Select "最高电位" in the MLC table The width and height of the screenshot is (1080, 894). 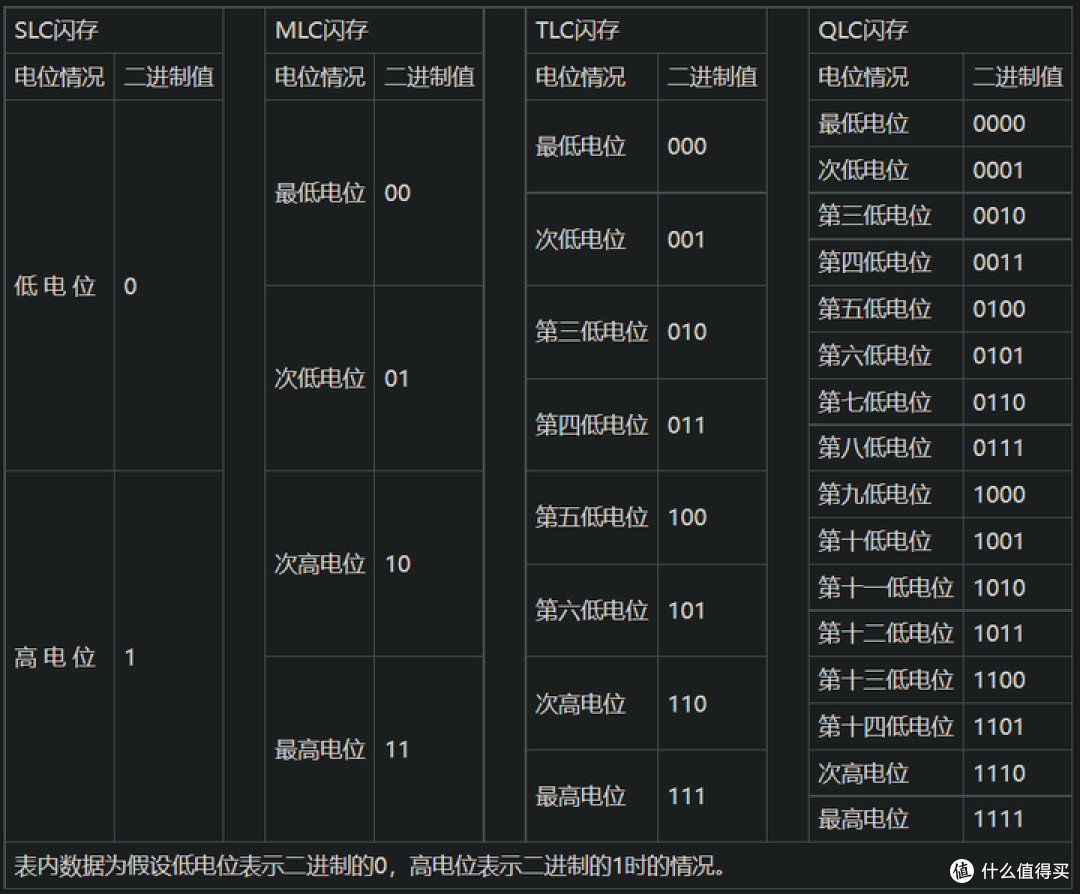320,749
